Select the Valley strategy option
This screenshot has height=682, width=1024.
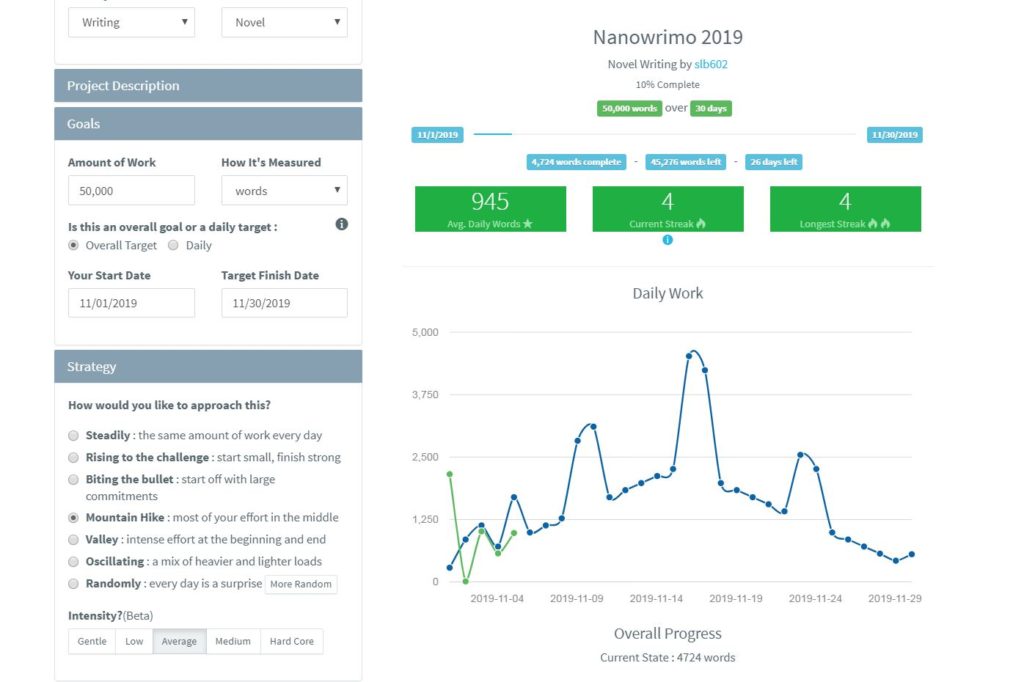click(x=73, y=539)
